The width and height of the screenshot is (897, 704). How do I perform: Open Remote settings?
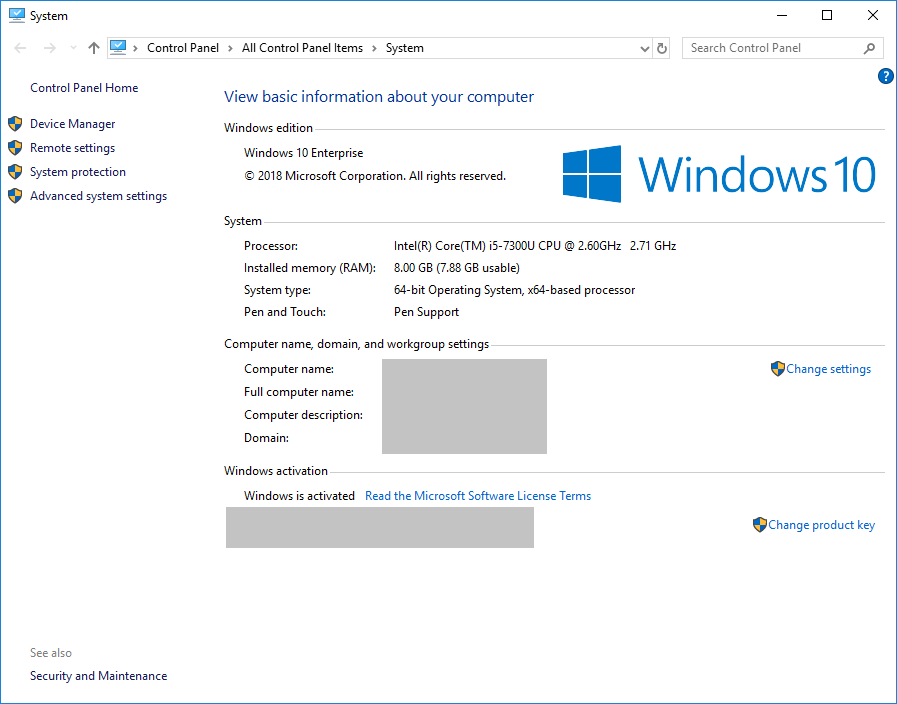(73, 148)
